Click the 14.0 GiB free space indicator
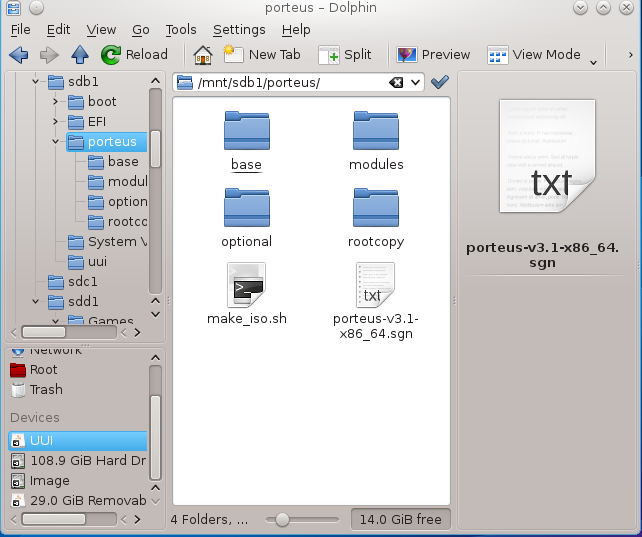The height and width of the screenshot is (537, 642). (x=401, y=520)
